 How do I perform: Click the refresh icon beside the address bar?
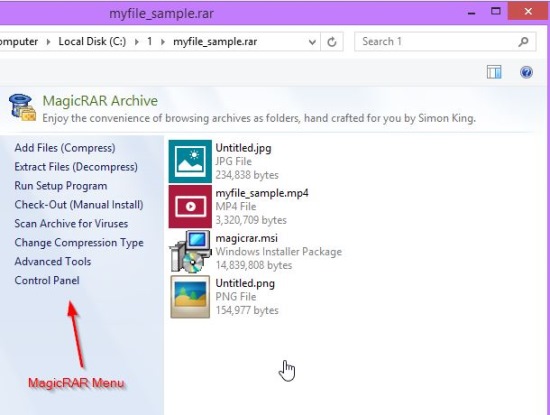click(x=332, y=42)
